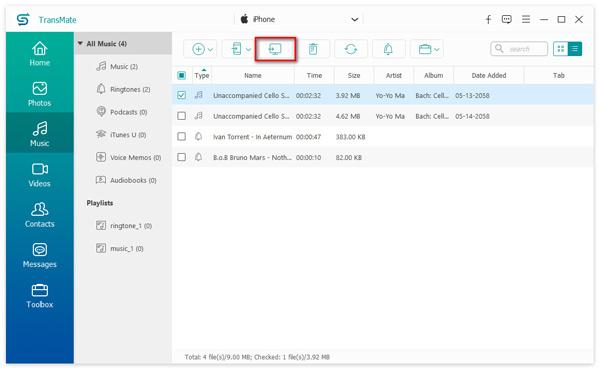Sort by the Artist column header
Image resolution: width=600 pixels, height=370 pixels.
pos(394,75)
